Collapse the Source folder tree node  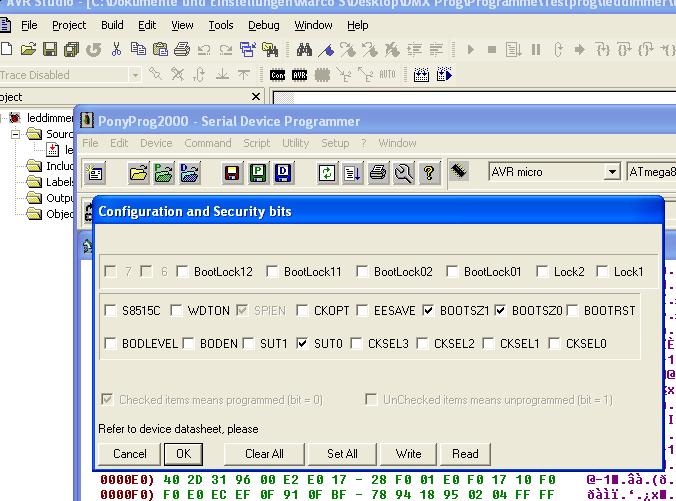16,134
